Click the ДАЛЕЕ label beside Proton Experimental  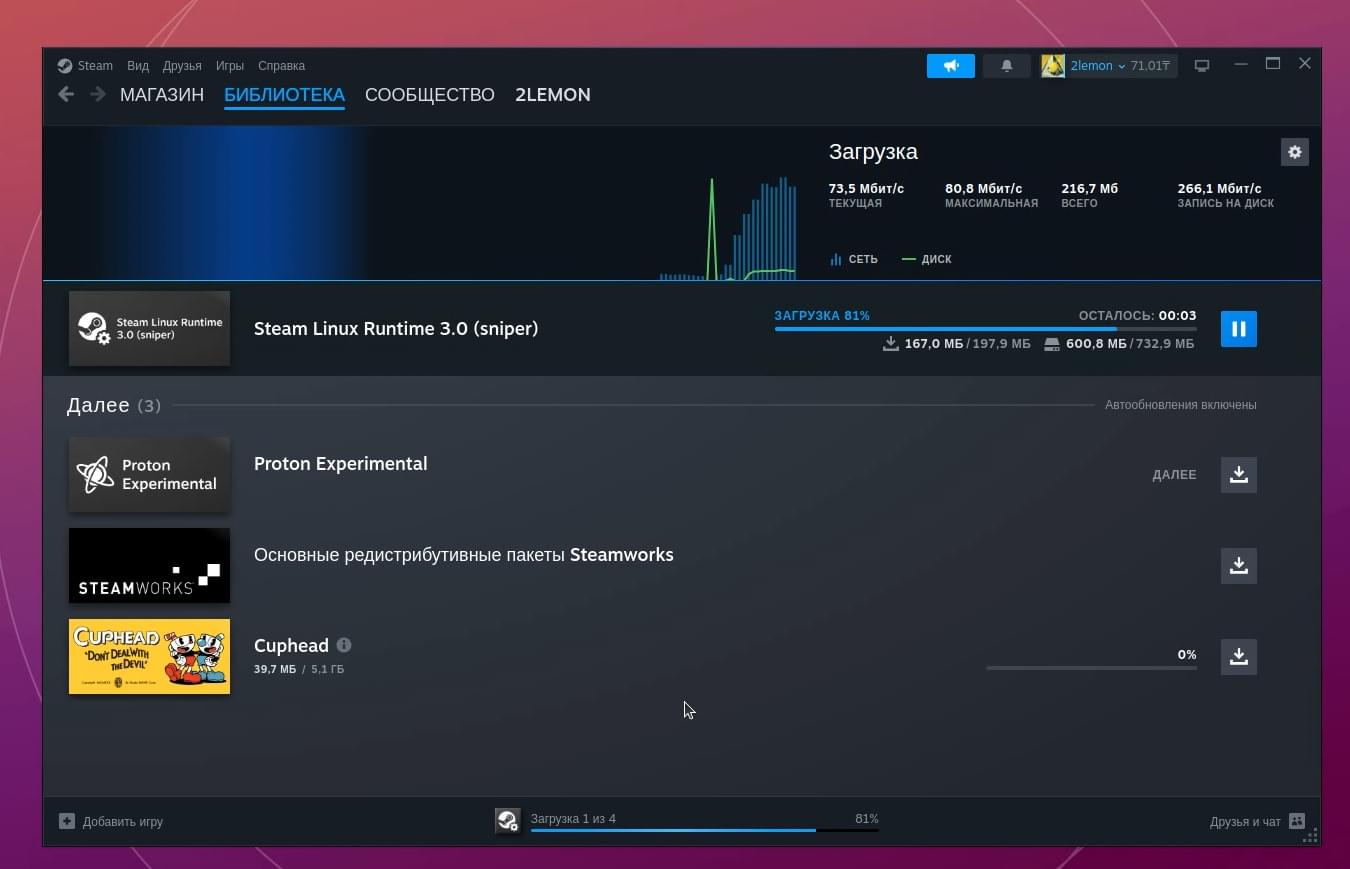tap(1174, 475)
